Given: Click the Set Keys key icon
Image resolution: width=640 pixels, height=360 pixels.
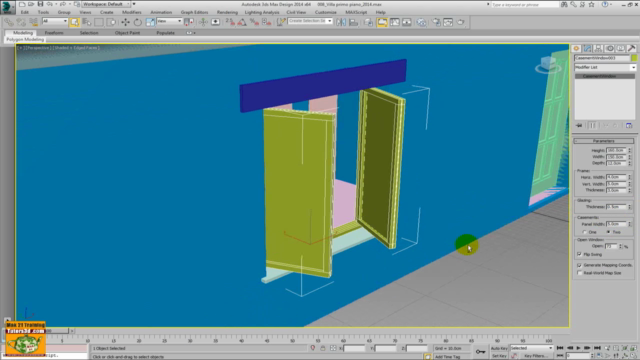Looking at the screenshot, I should pyautogui.click(x=480, y=351).
